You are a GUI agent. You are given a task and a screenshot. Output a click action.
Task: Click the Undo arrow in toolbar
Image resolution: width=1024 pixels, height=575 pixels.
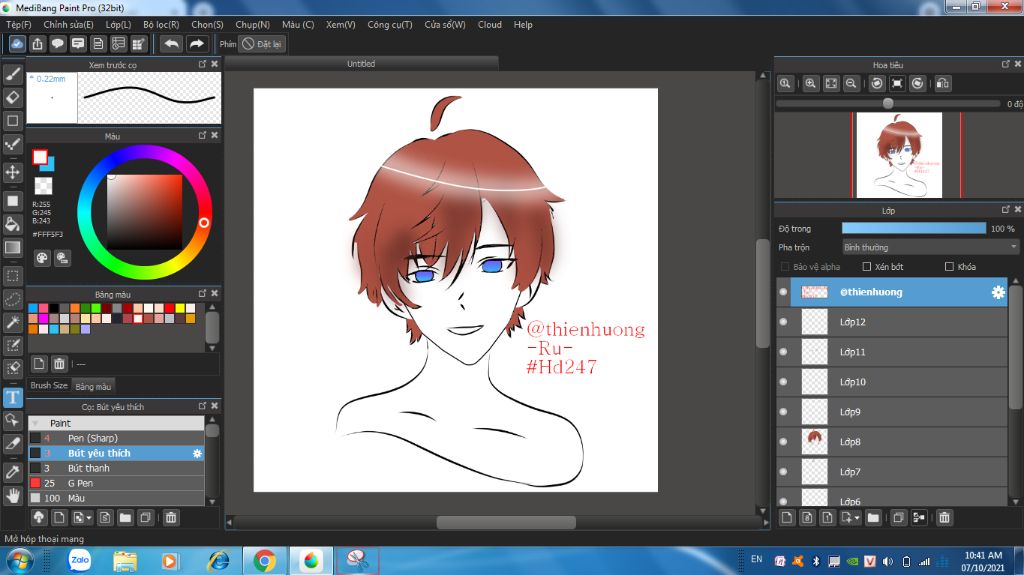(172, 44)
